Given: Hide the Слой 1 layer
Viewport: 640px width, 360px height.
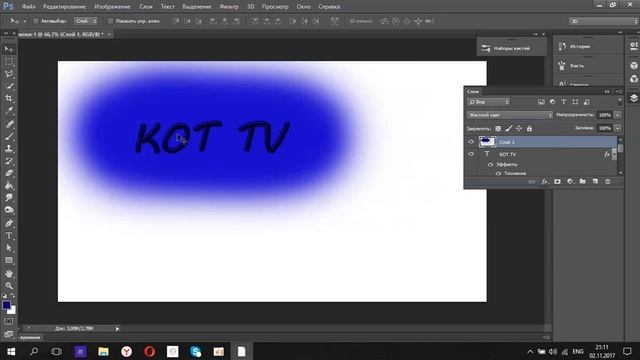Looking at the screenshot, I should click(471, 142).
